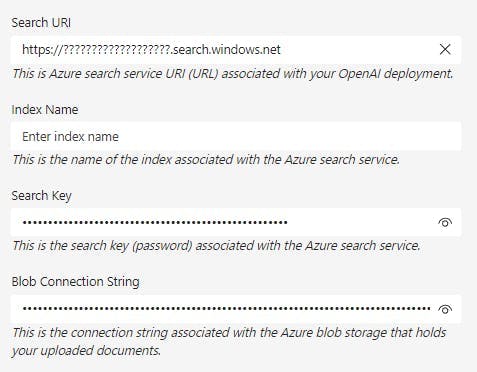Click the 'Index Name' field label

[45, 110]
